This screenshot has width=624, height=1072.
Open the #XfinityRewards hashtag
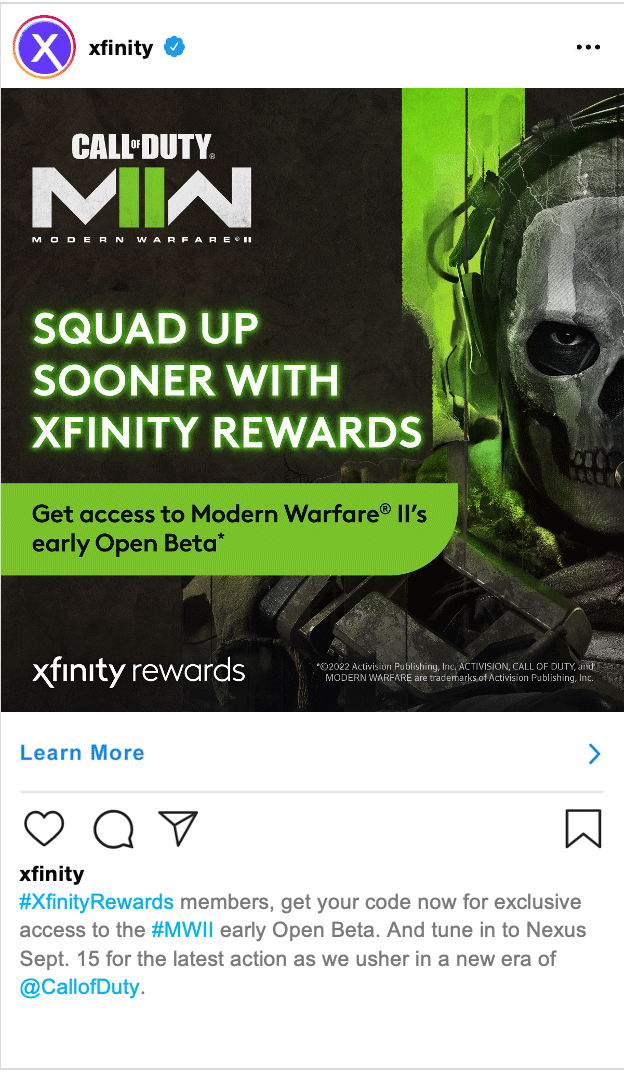pos(96,902)
